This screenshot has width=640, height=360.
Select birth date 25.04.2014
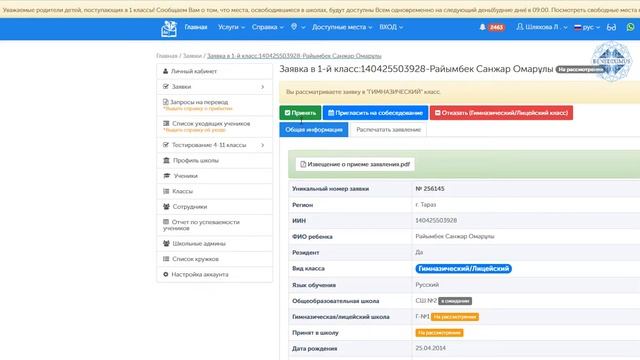(x=431, y=348)
